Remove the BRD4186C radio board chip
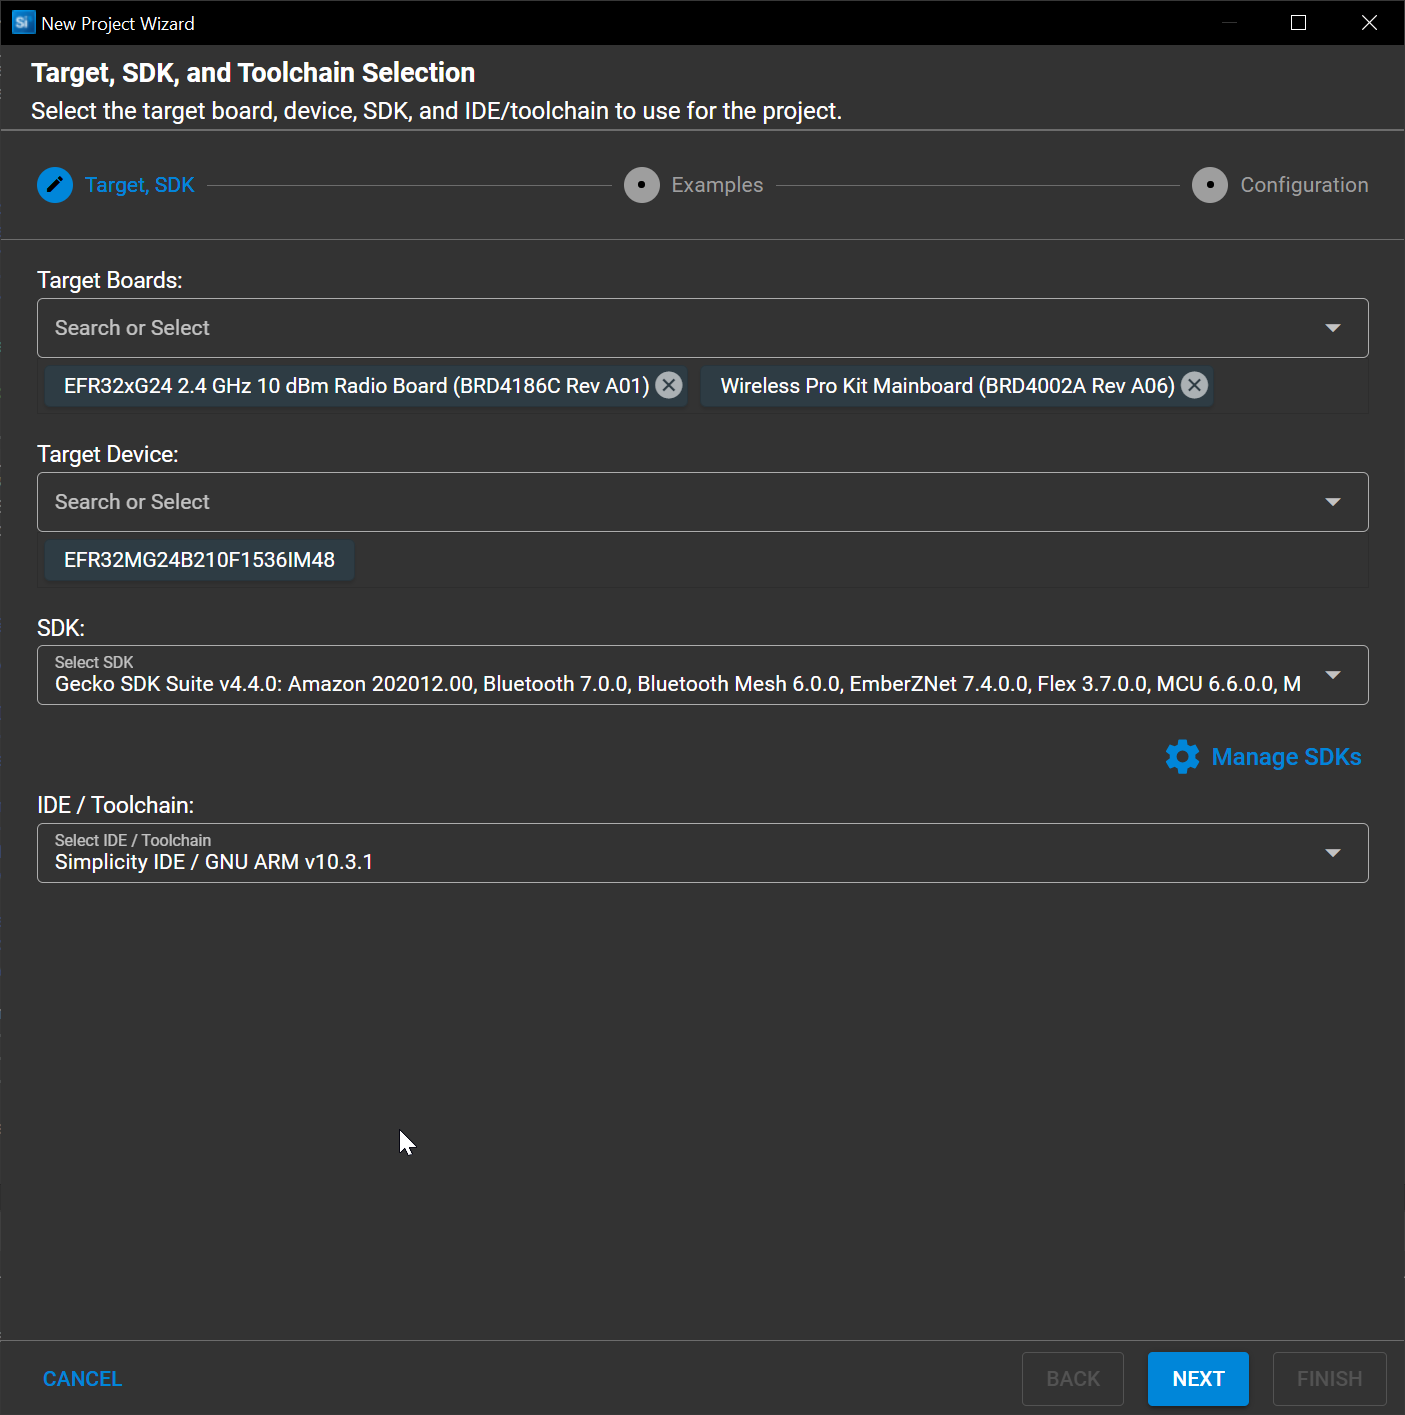This screenshot has height=1415, width=1405. point(669,385)
